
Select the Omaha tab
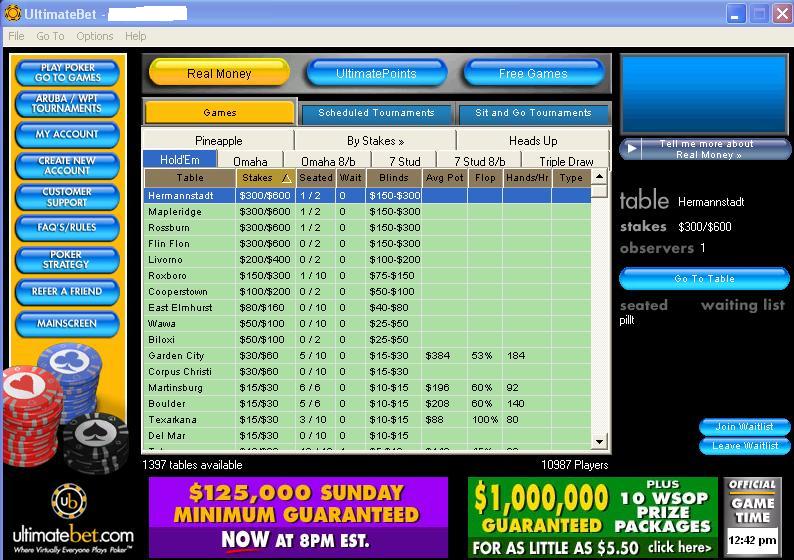click(x=250, y=162)
